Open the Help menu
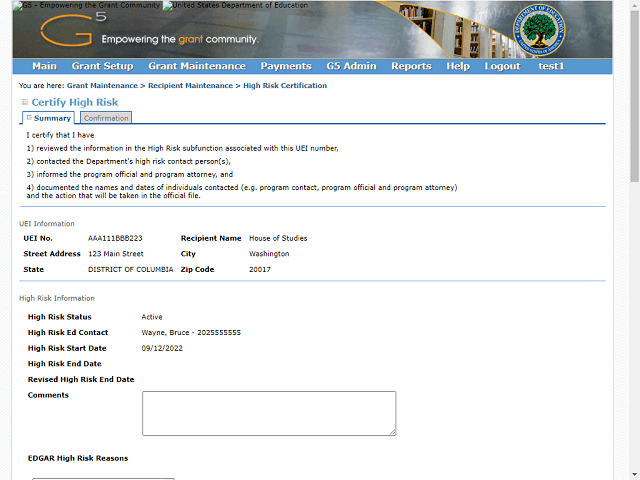 [458, 66]
